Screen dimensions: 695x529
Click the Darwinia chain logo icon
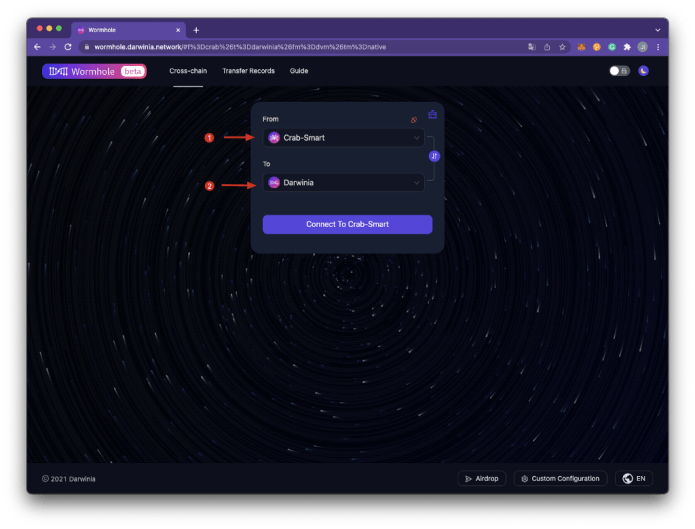274,183
